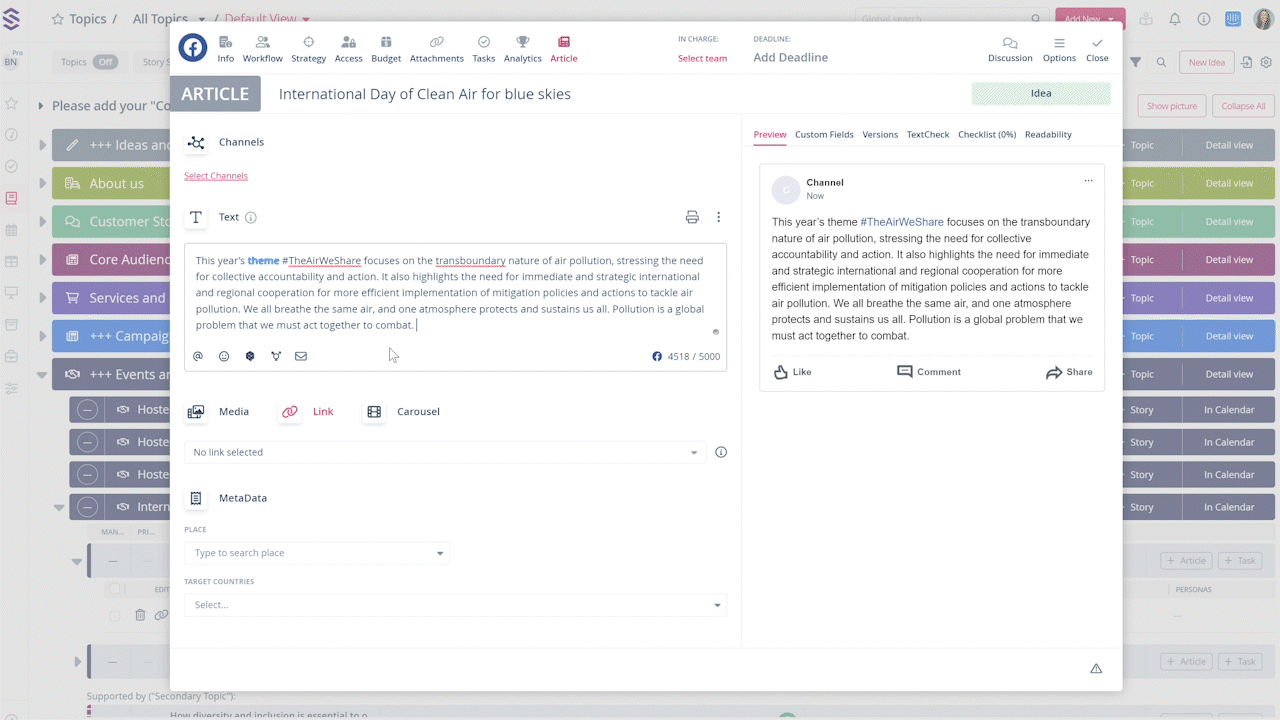Click the print icon above text editor
Screen dimensions: 1280x720
[x=692, y=217]
